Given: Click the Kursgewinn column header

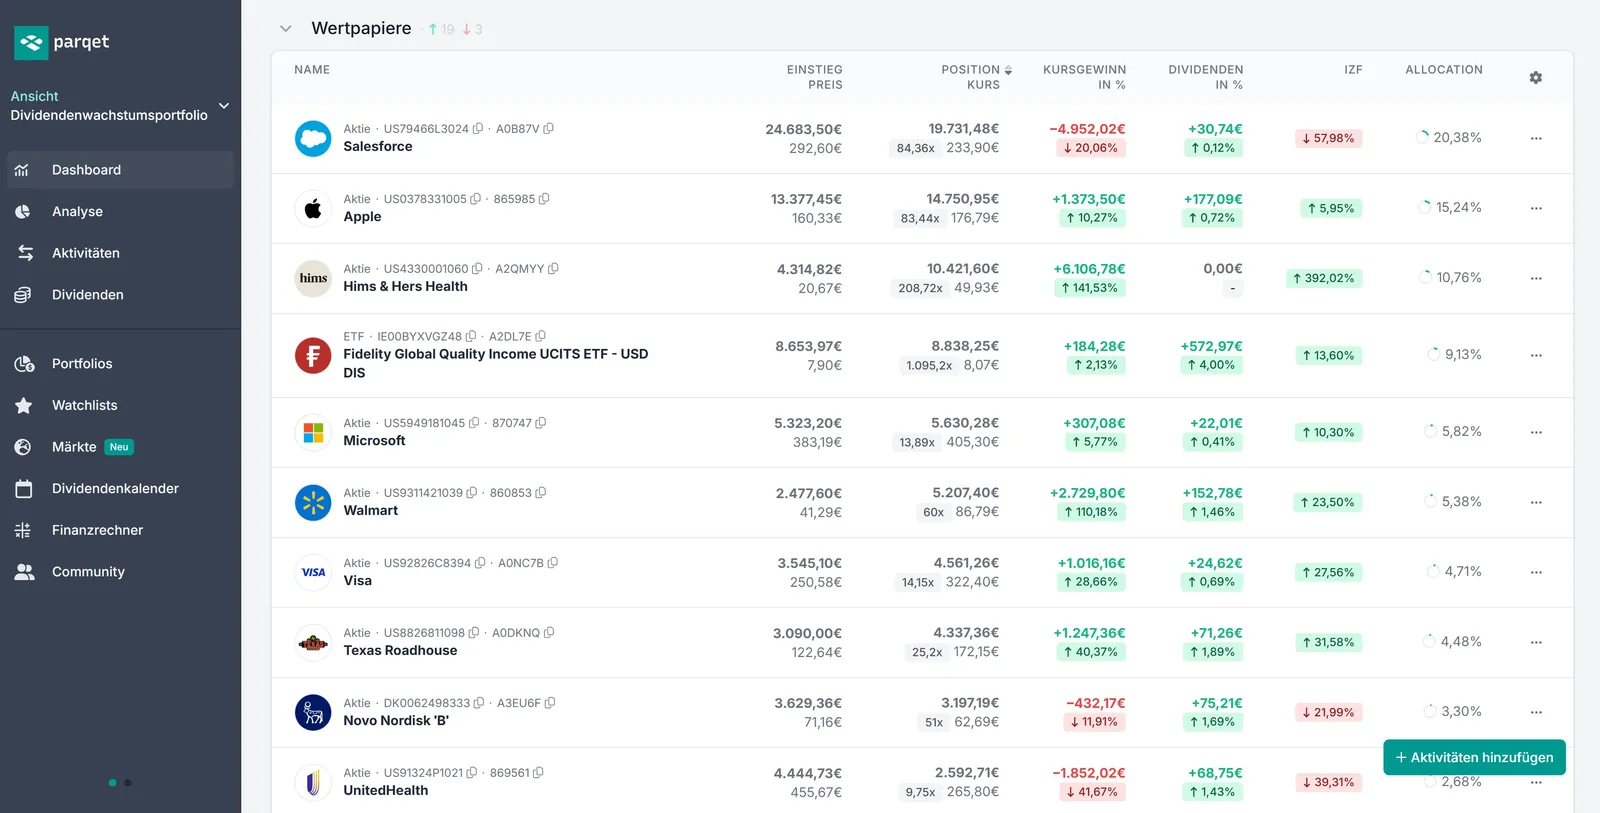Looking at the screenshot, I should [x=1084, y=77].
